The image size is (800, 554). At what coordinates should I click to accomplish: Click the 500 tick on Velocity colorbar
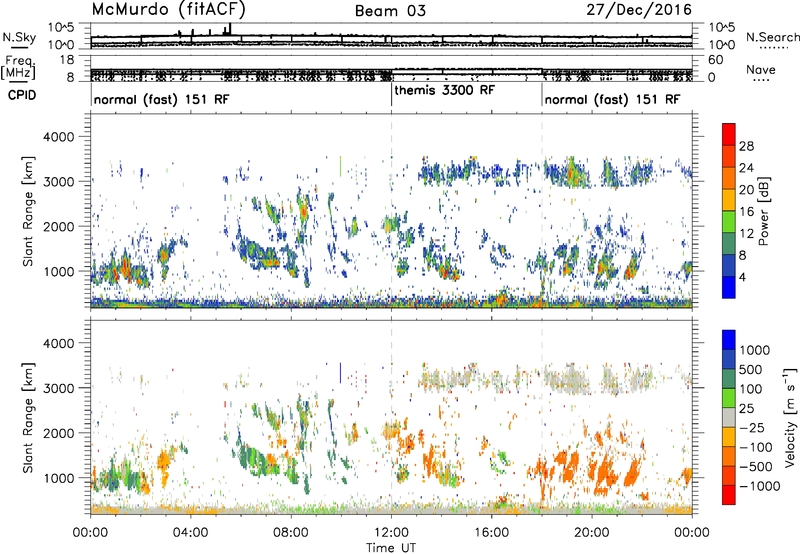pos(751,369)
